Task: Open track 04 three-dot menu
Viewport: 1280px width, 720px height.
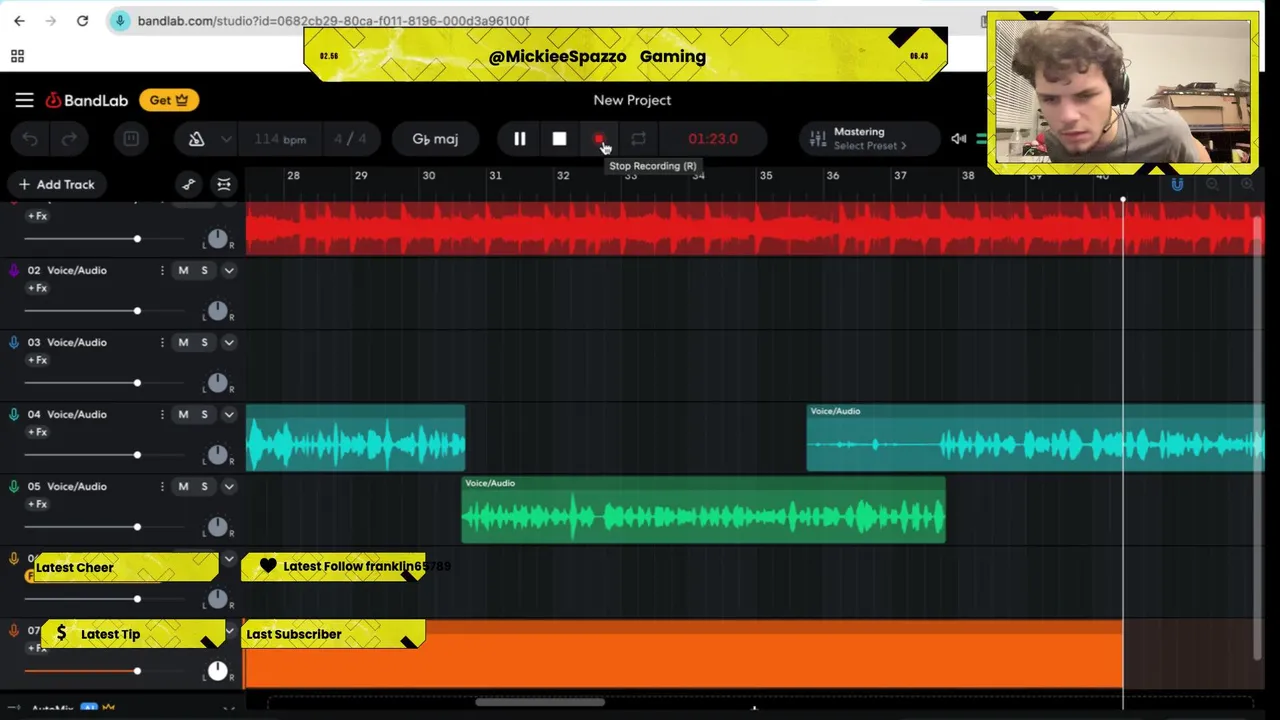Action: [162, 414]
